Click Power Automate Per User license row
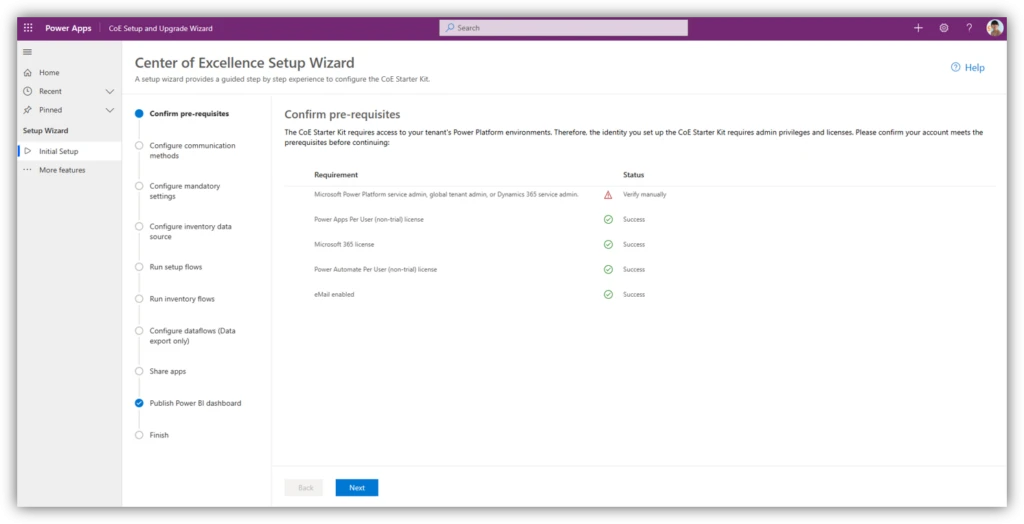 376,269
